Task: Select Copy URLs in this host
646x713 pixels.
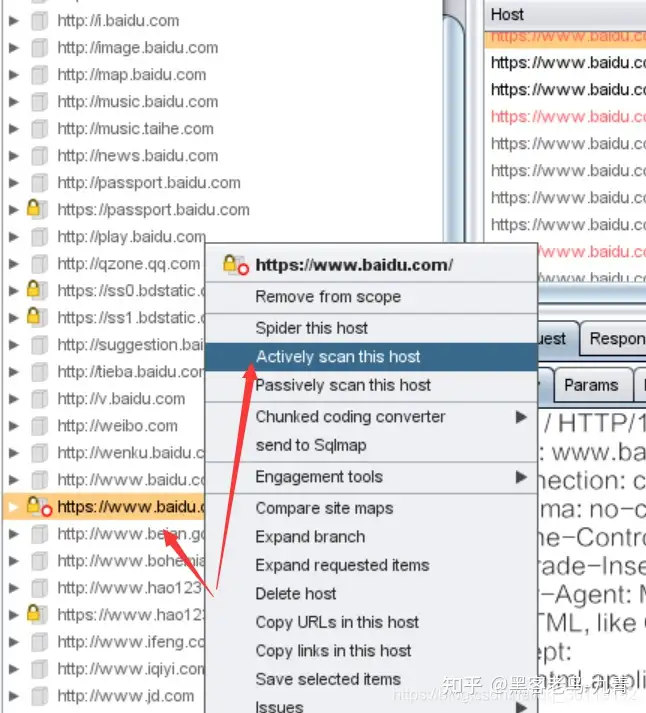Action: (371, 623)
